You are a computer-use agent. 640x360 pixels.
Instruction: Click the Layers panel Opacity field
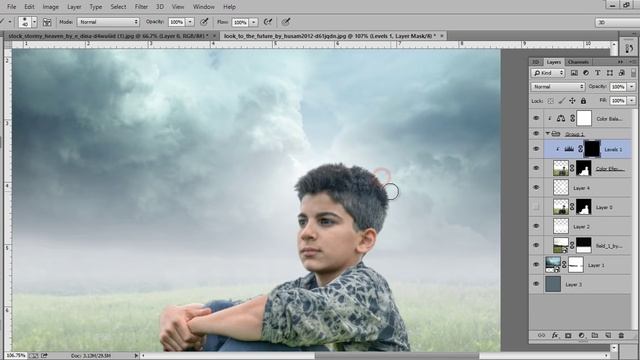coord(618,87)
